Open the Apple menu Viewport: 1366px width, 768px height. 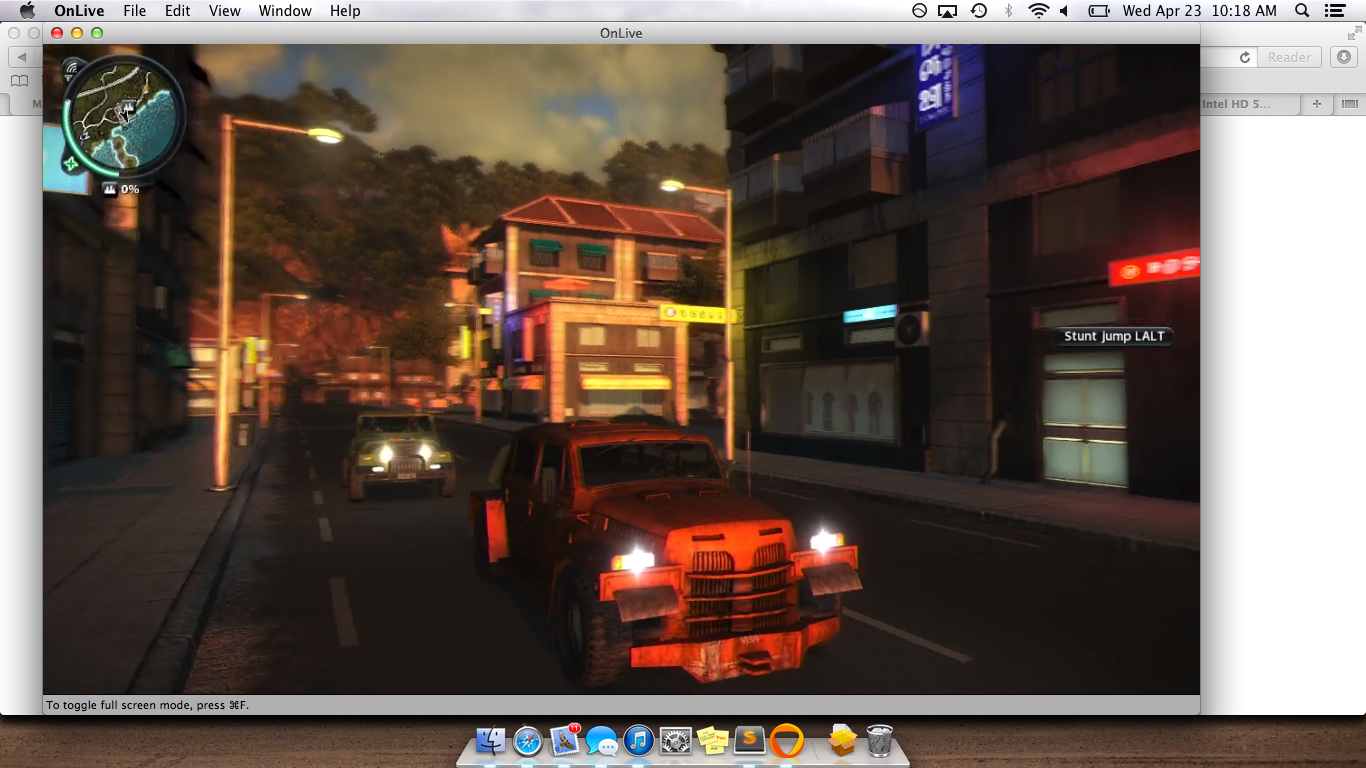(x=27, y=10)
